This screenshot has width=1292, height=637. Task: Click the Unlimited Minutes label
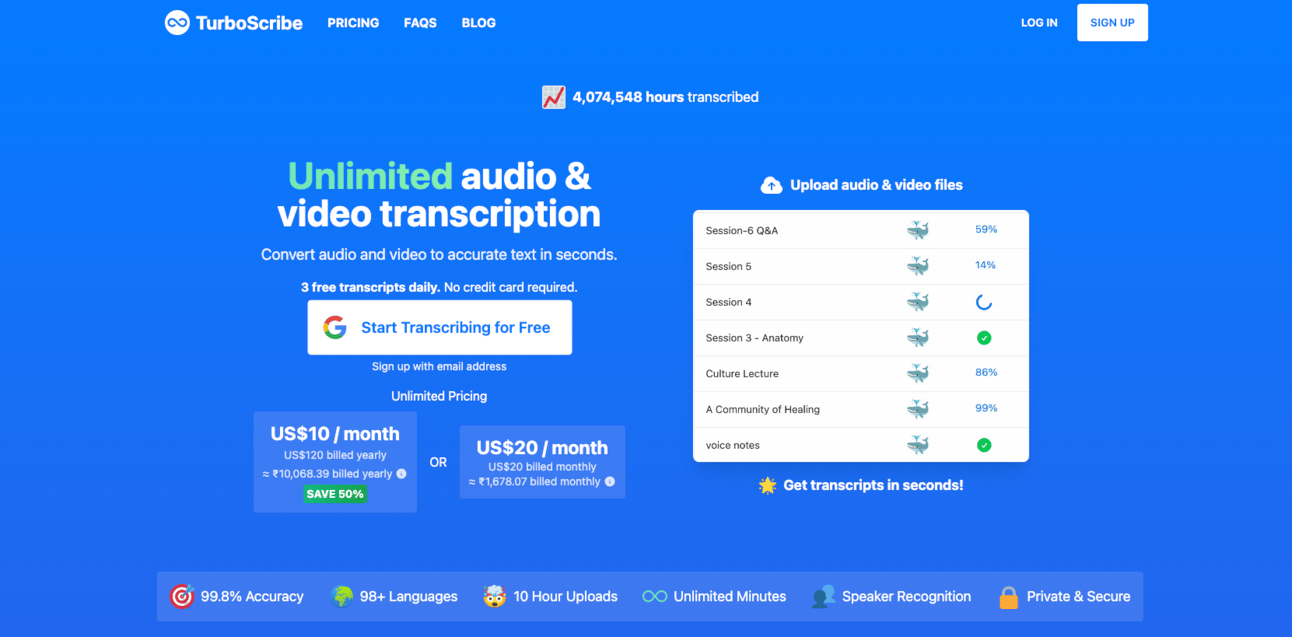(730, 596)
